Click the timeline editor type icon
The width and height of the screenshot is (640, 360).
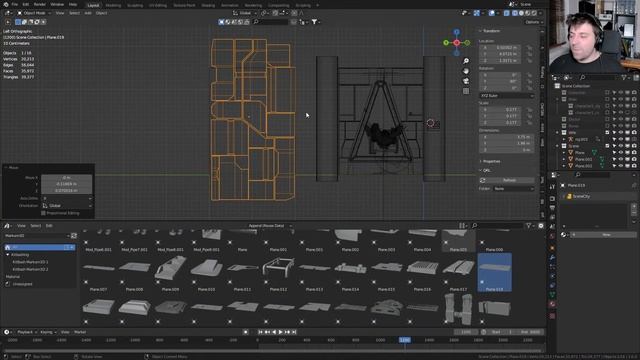pos(7,332)
